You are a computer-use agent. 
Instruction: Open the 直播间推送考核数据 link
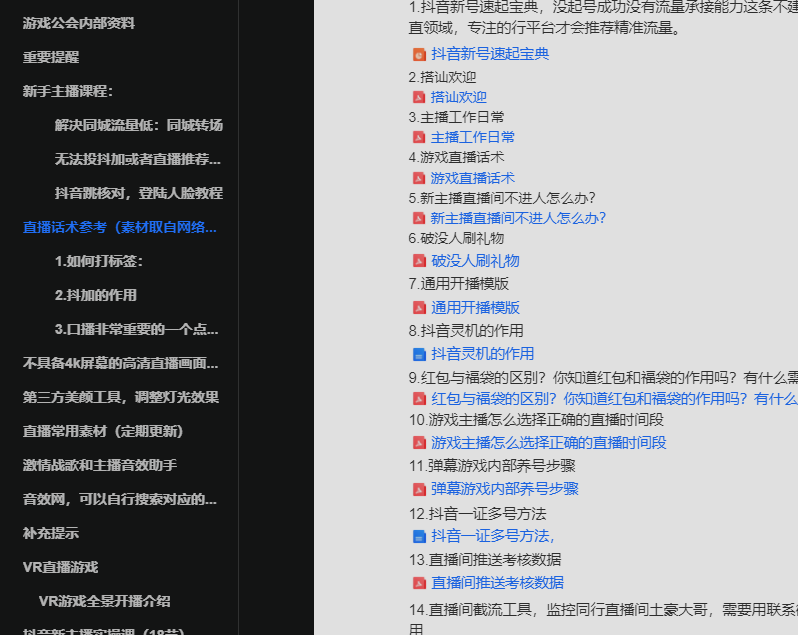[497, 583]
